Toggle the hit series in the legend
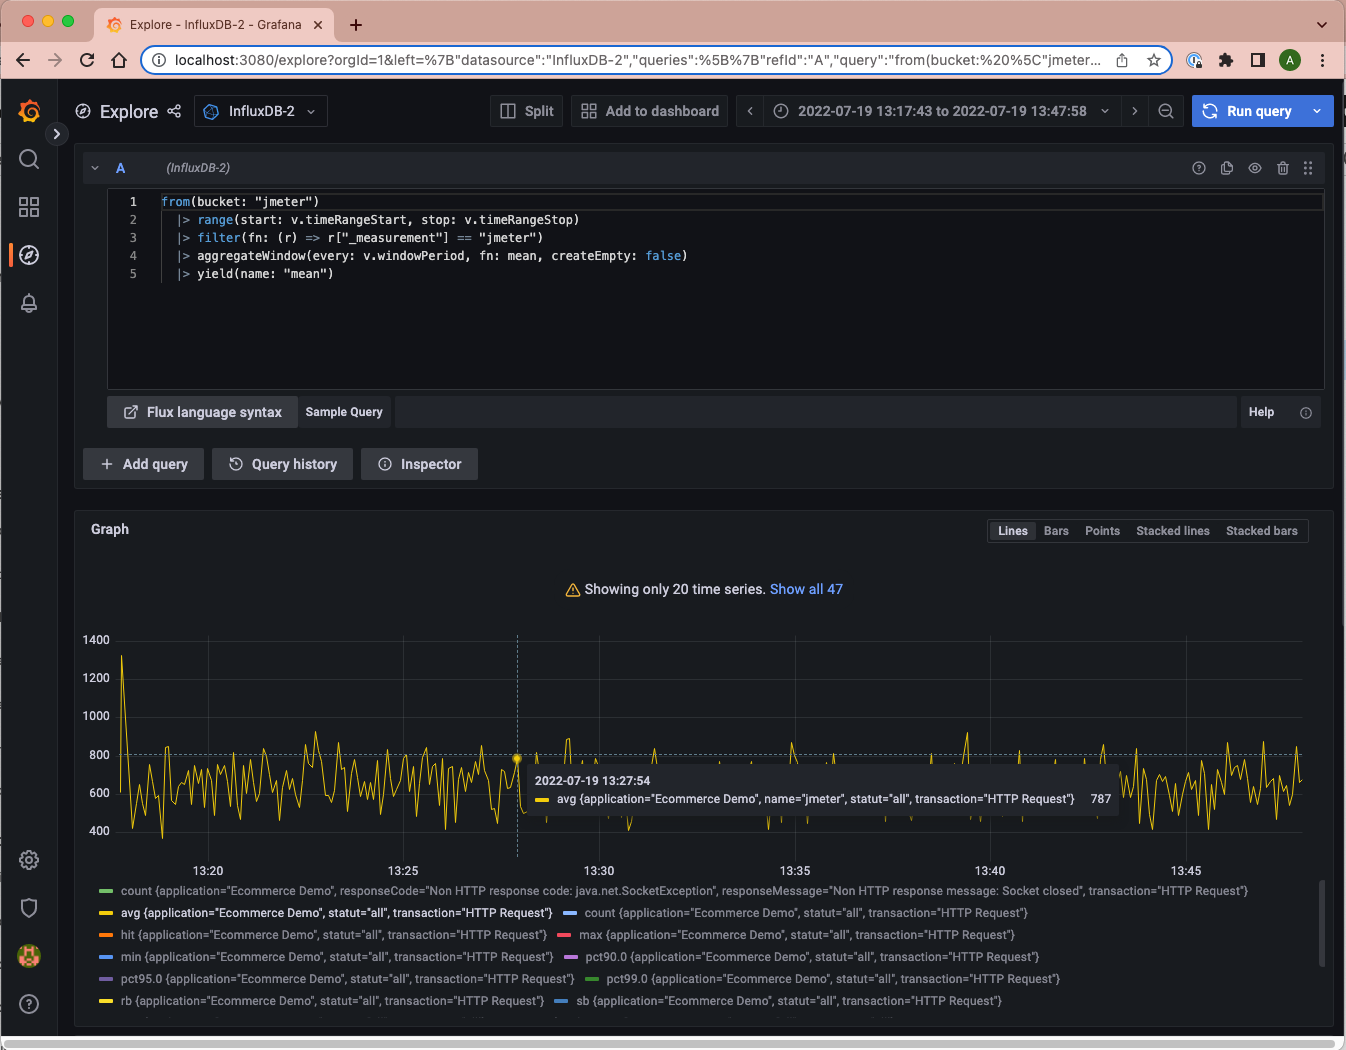This screenshot has width=1346, height=1050. 334,935
